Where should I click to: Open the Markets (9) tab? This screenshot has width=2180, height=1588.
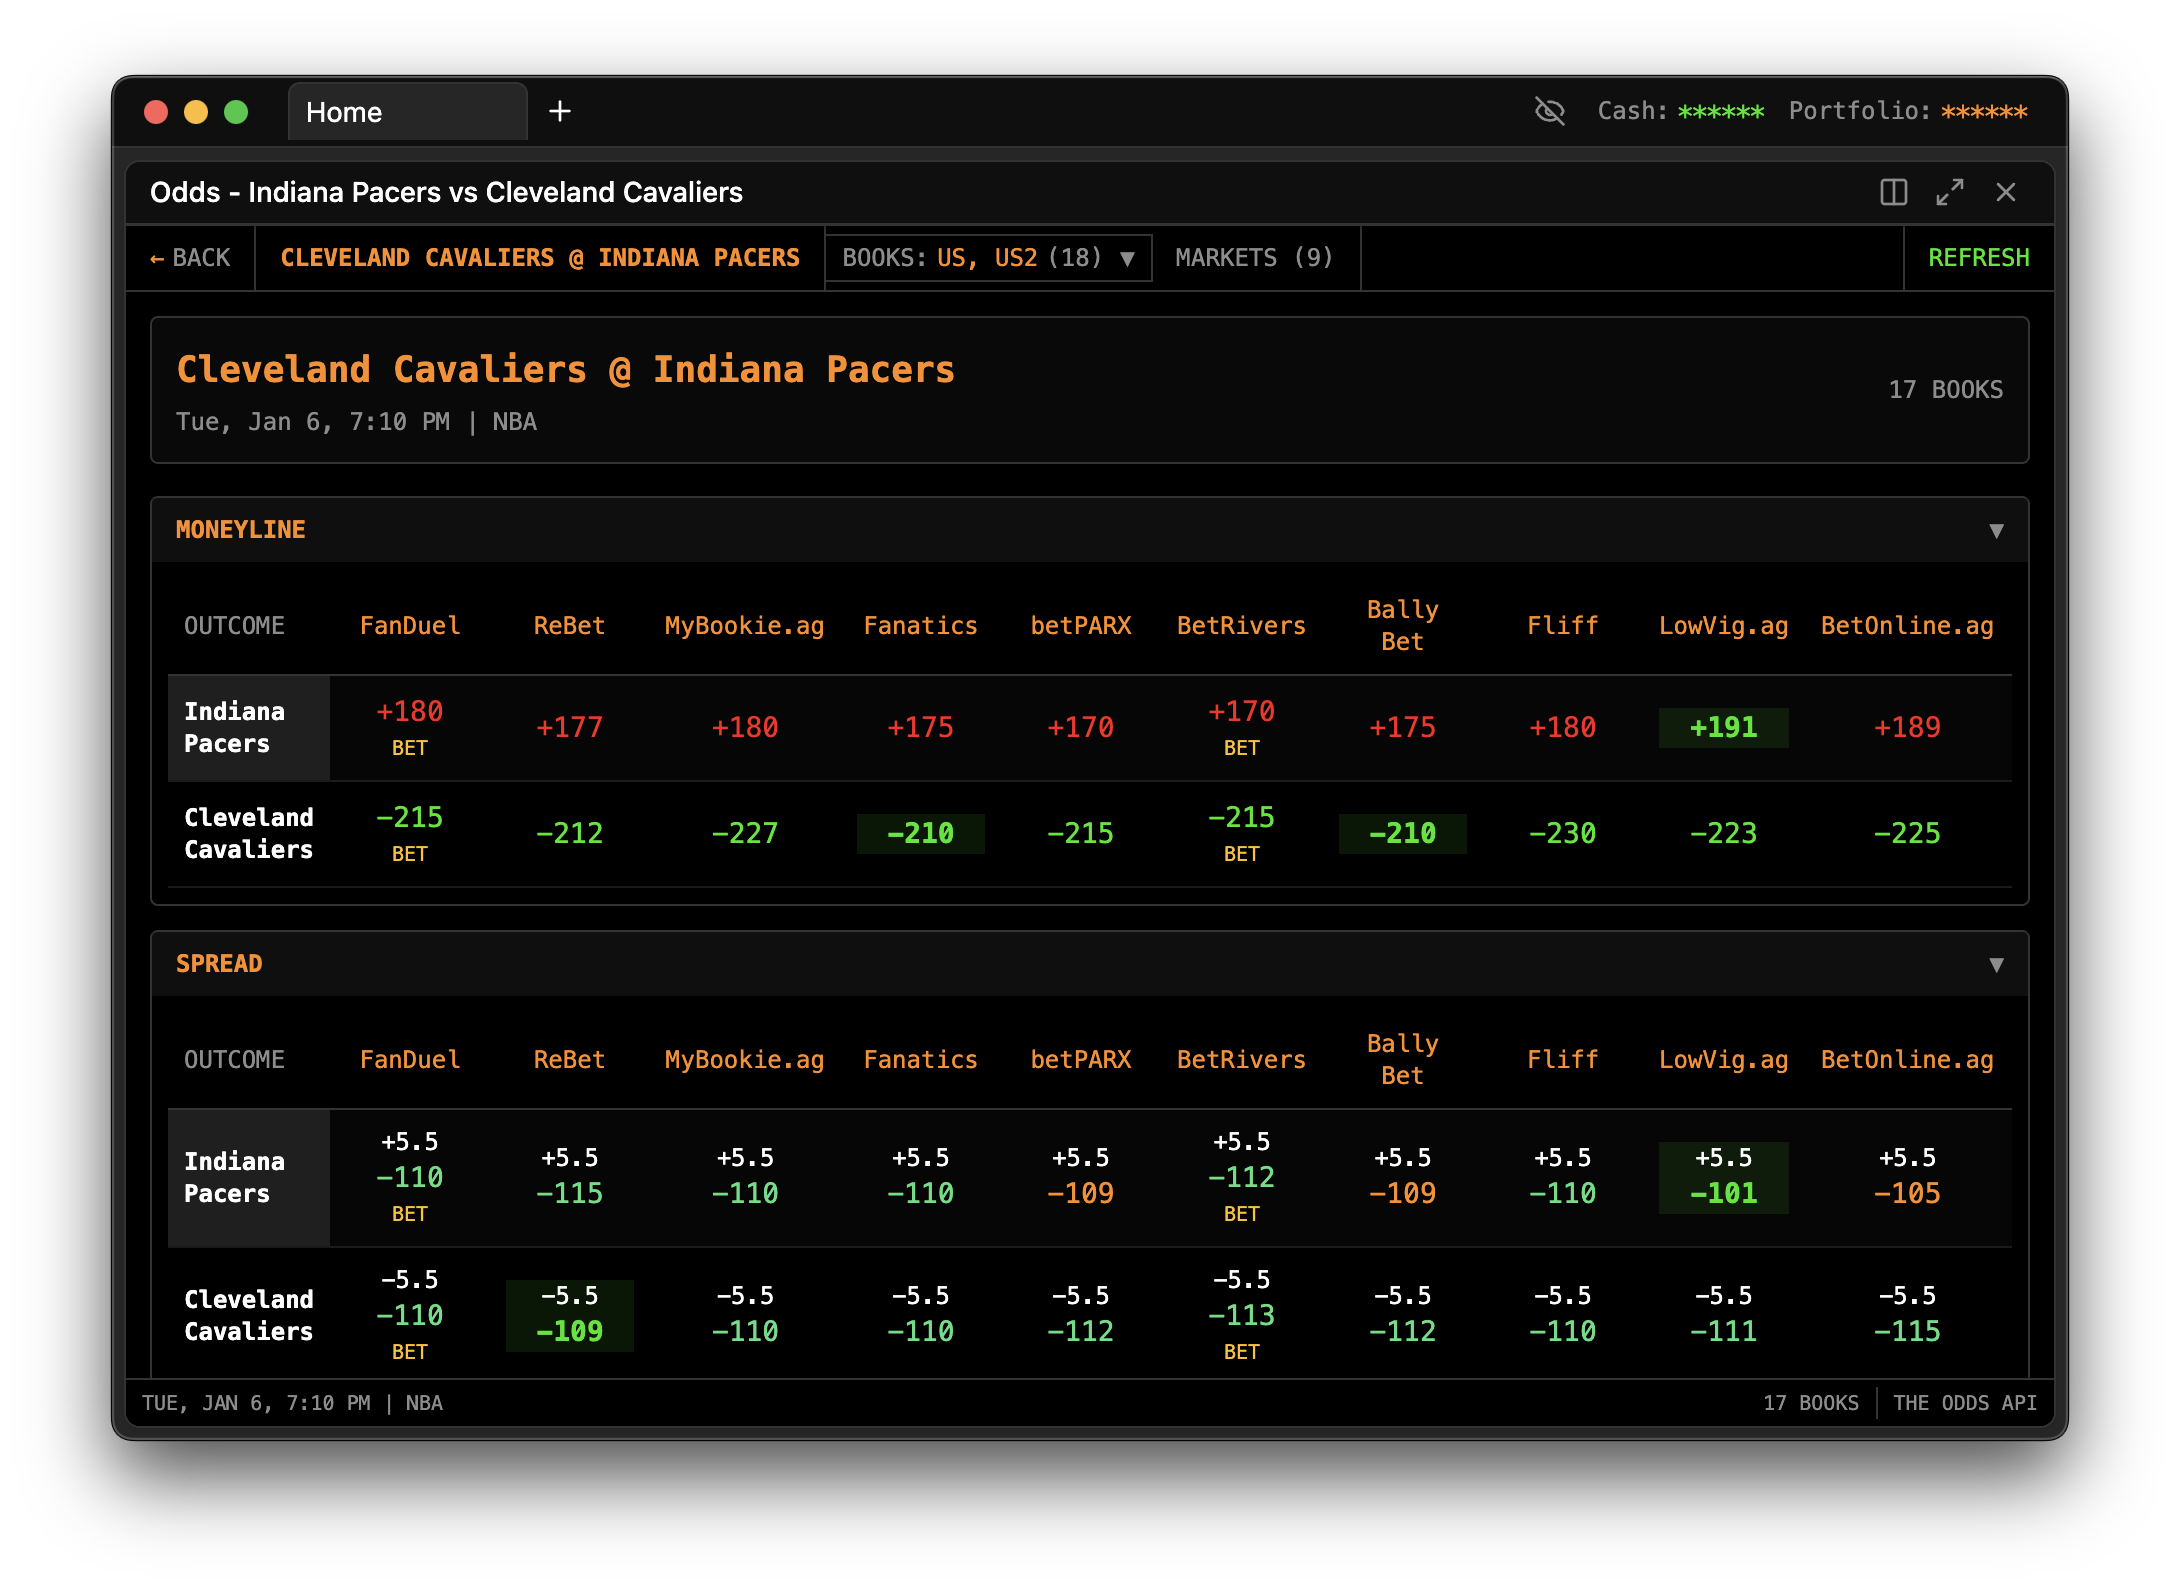(x=1254, y=258)
